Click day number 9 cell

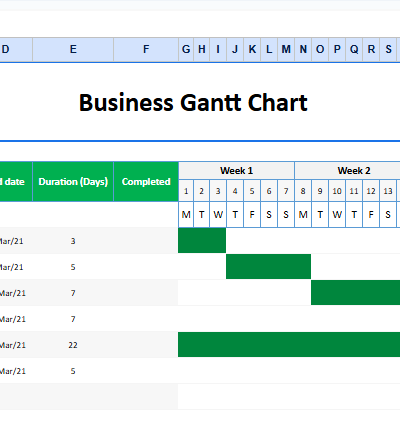point(320,191)
